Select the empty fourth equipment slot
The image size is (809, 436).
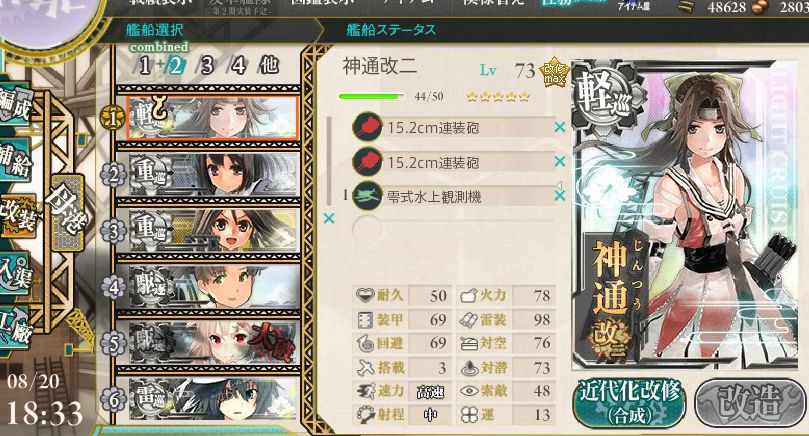click(x=454, y=227)
